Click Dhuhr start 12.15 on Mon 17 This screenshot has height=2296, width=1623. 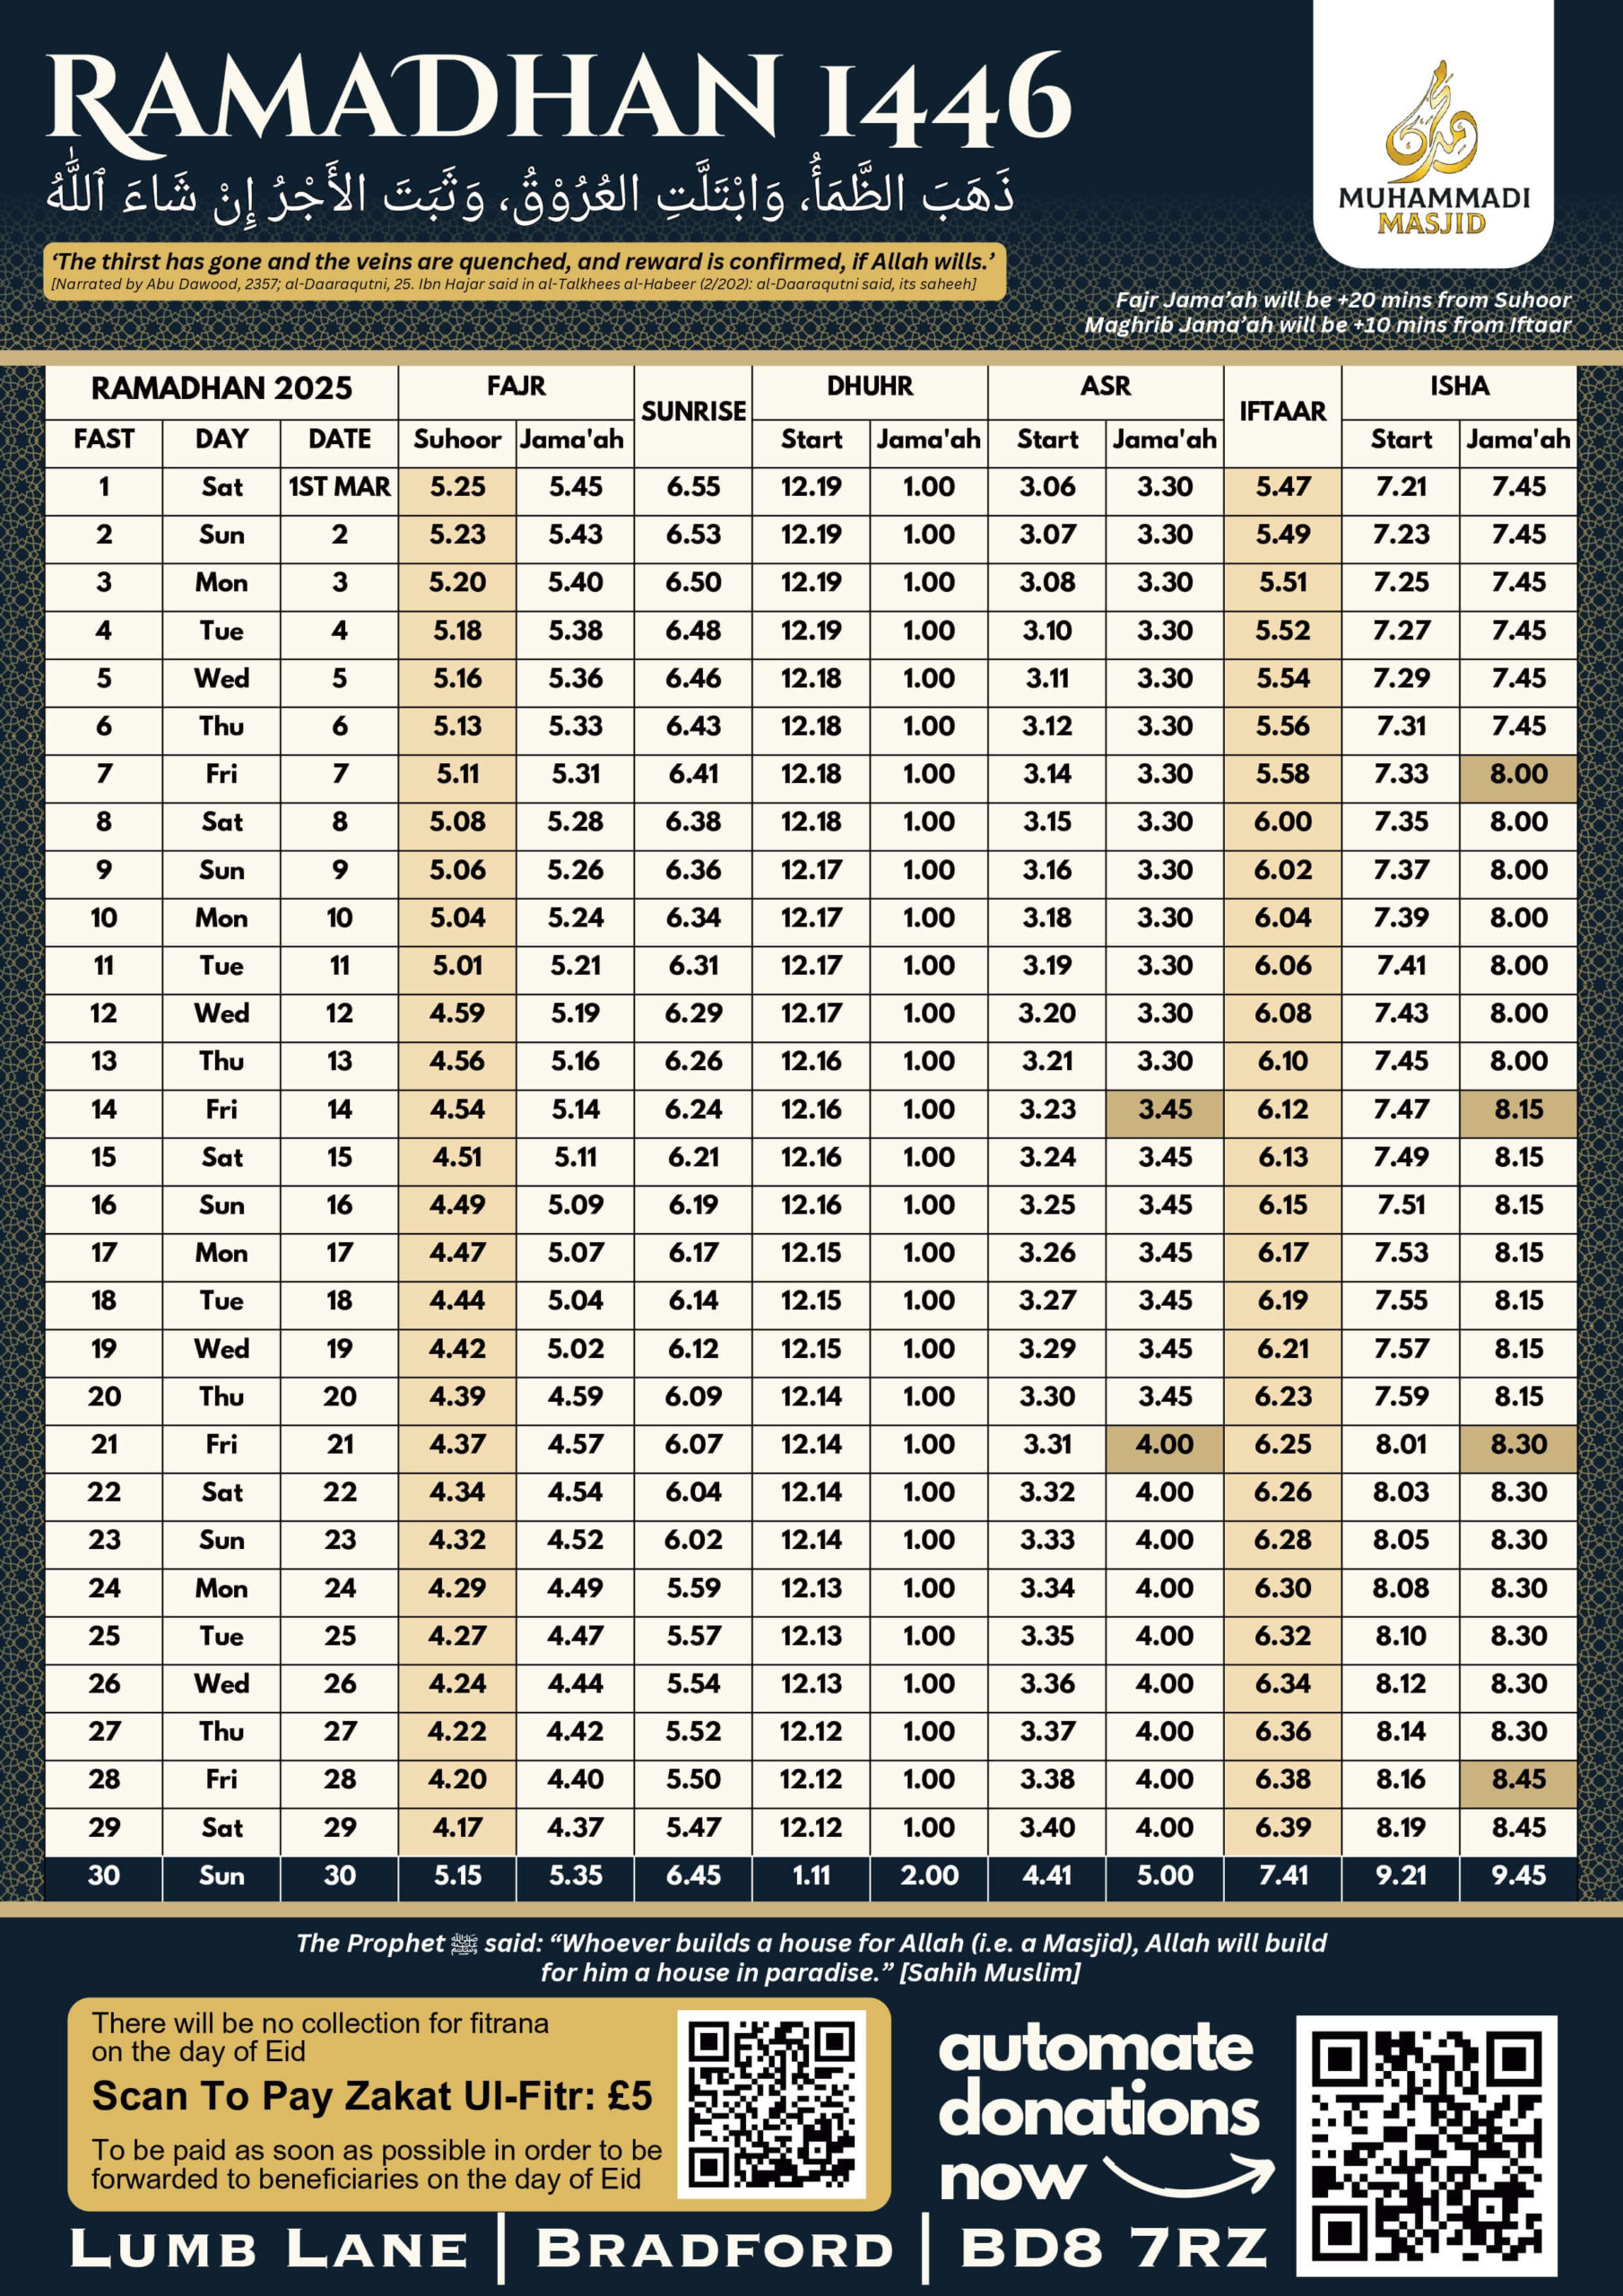point(811,1253)
